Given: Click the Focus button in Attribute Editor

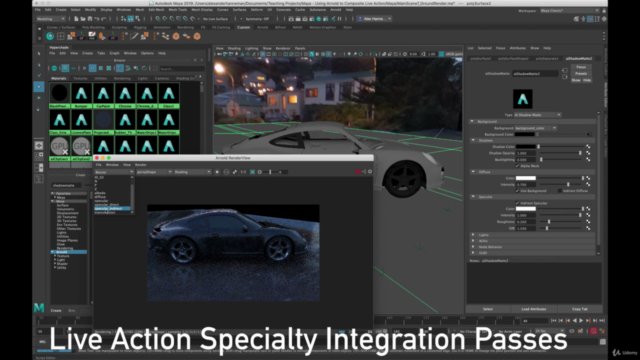Looking at the screenshot, I should [x=581, y=67].
